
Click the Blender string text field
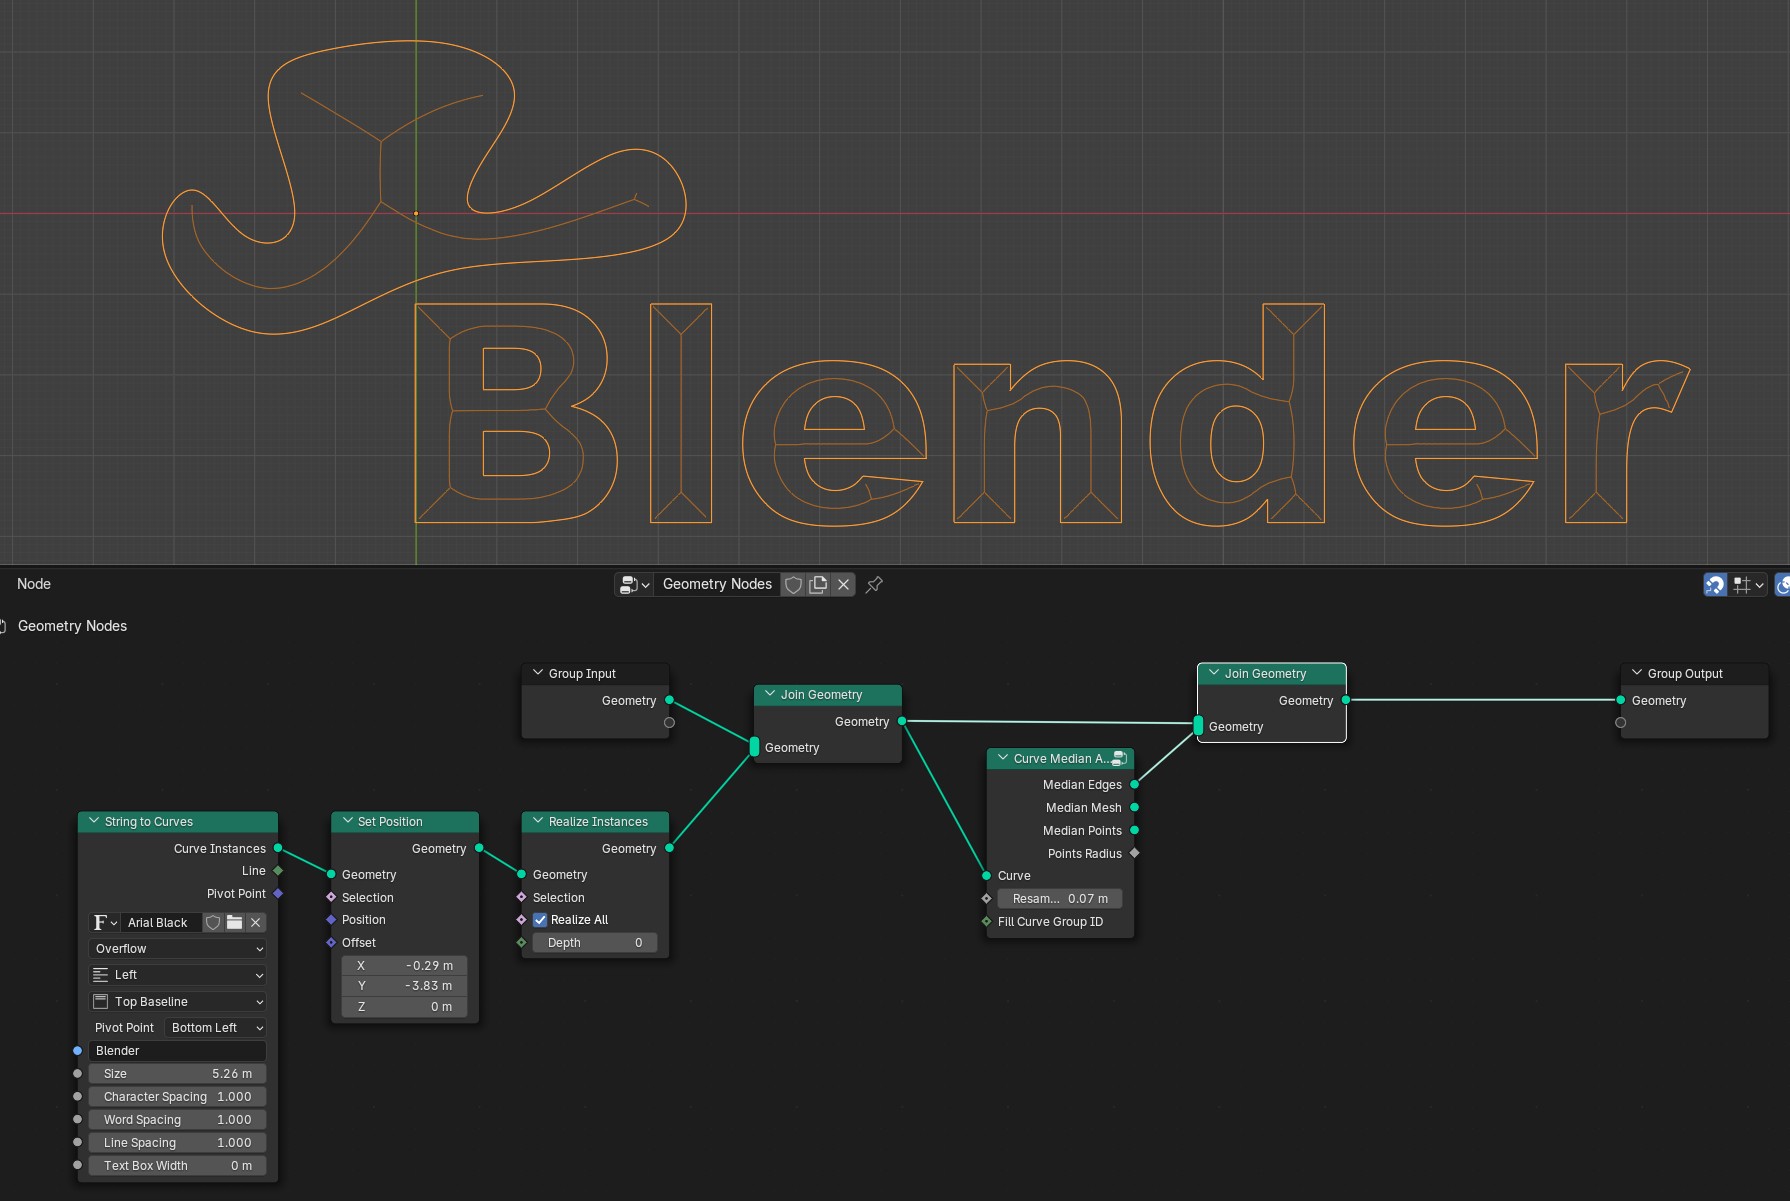coord(178,1051)
